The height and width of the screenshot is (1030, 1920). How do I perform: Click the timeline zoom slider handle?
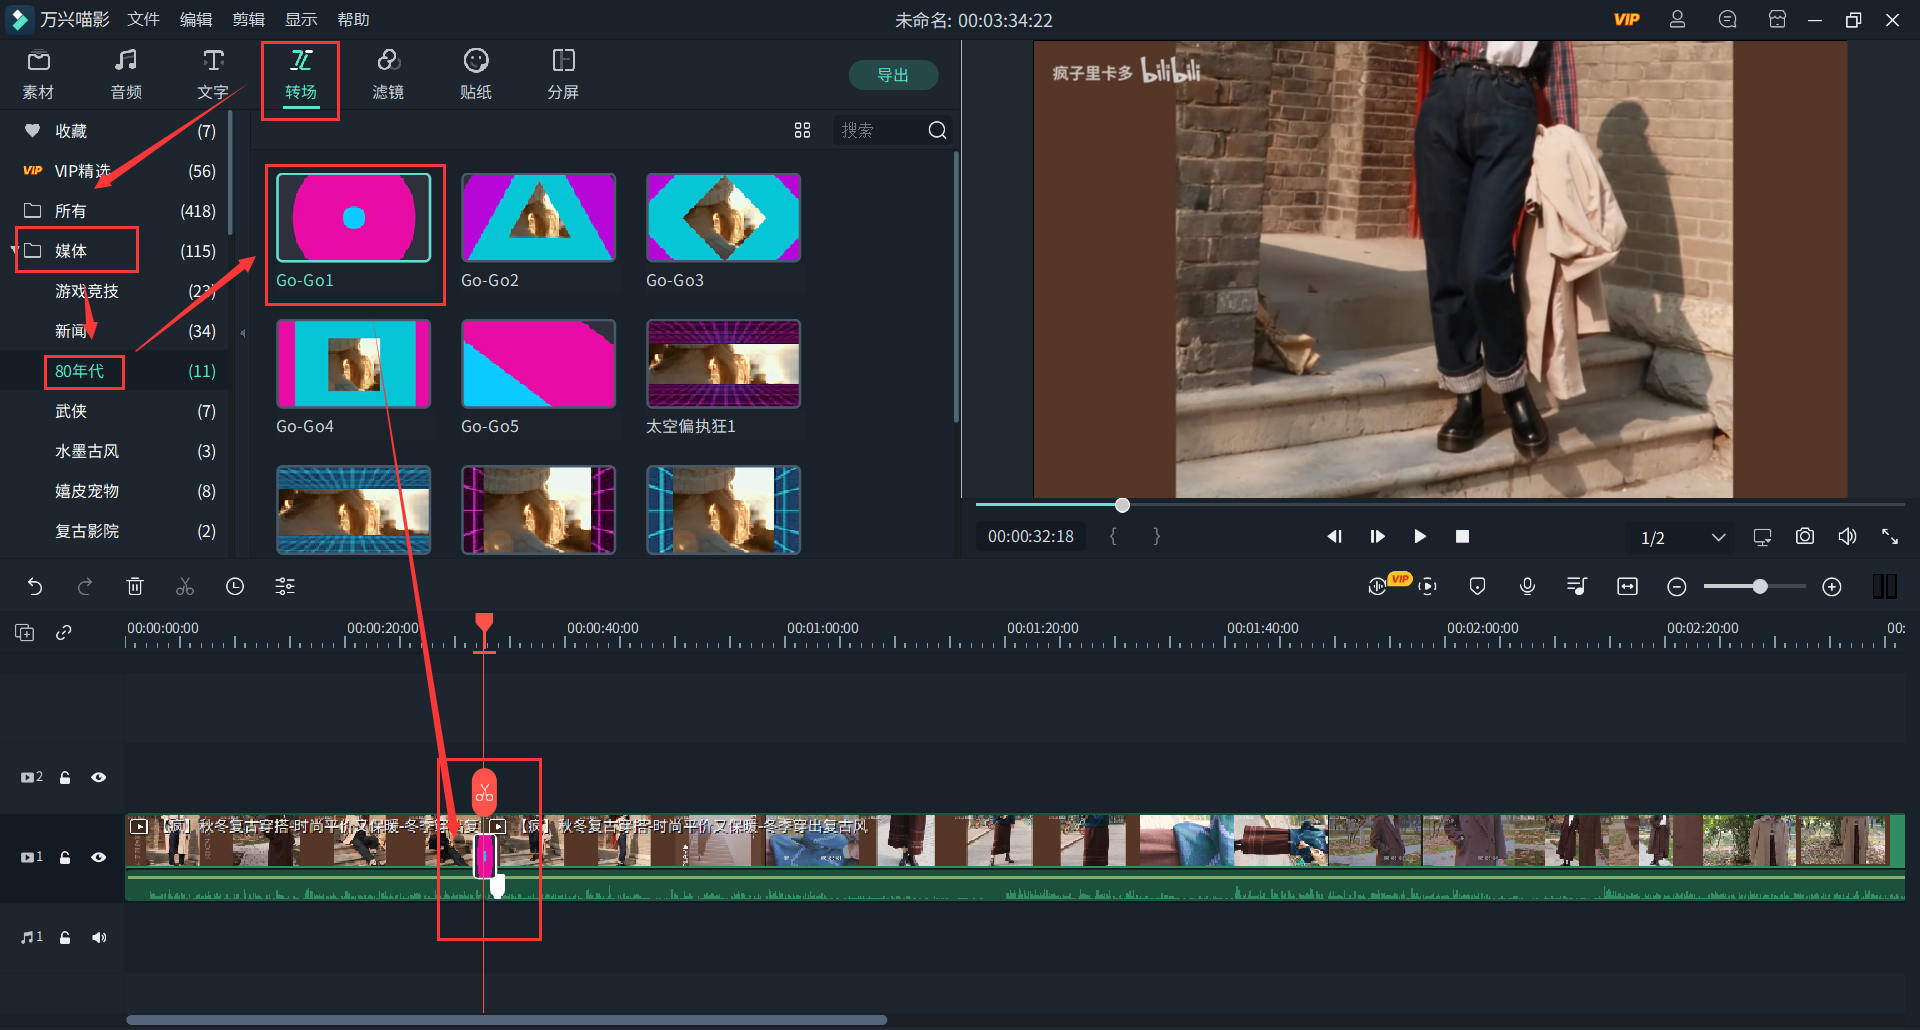coord(1759,587)
